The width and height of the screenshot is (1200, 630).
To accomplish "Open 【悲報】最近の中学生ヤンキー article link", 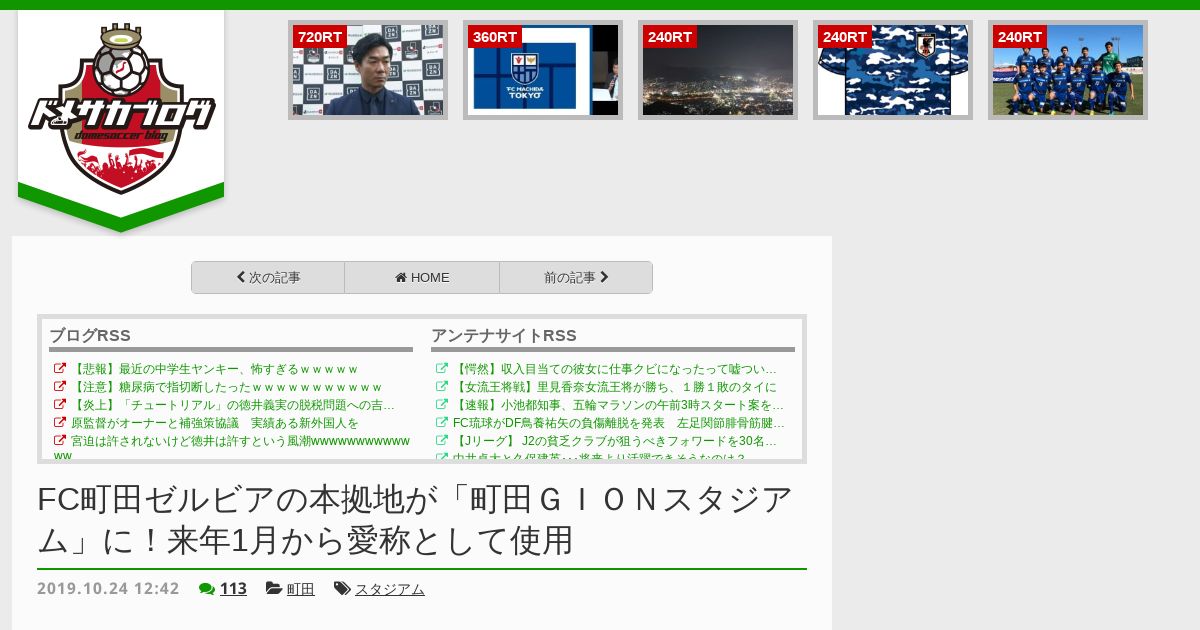I will click(x=214, y=369).
